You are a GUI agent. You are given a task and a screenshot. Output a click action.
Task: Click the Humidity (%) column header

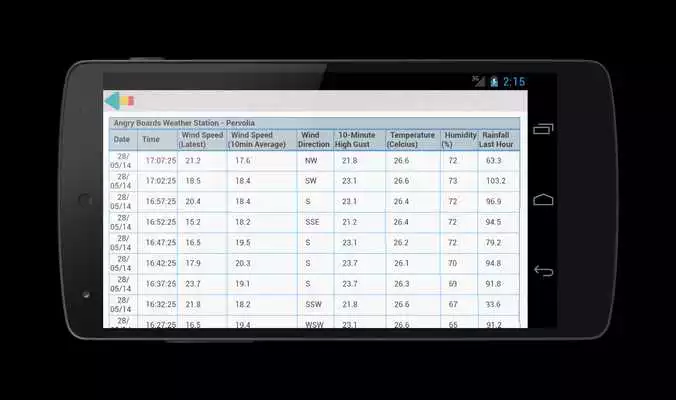point(459,140)
